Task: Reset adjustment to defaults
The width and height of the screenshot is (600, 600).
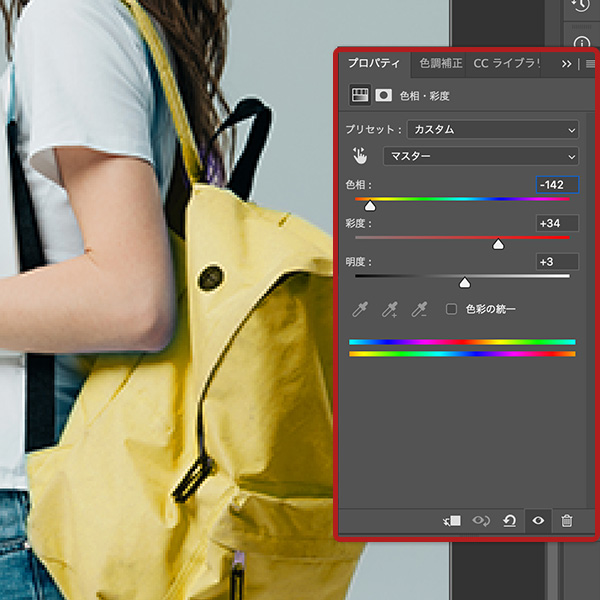Action: pyautogui.click(x=510, y=520)
